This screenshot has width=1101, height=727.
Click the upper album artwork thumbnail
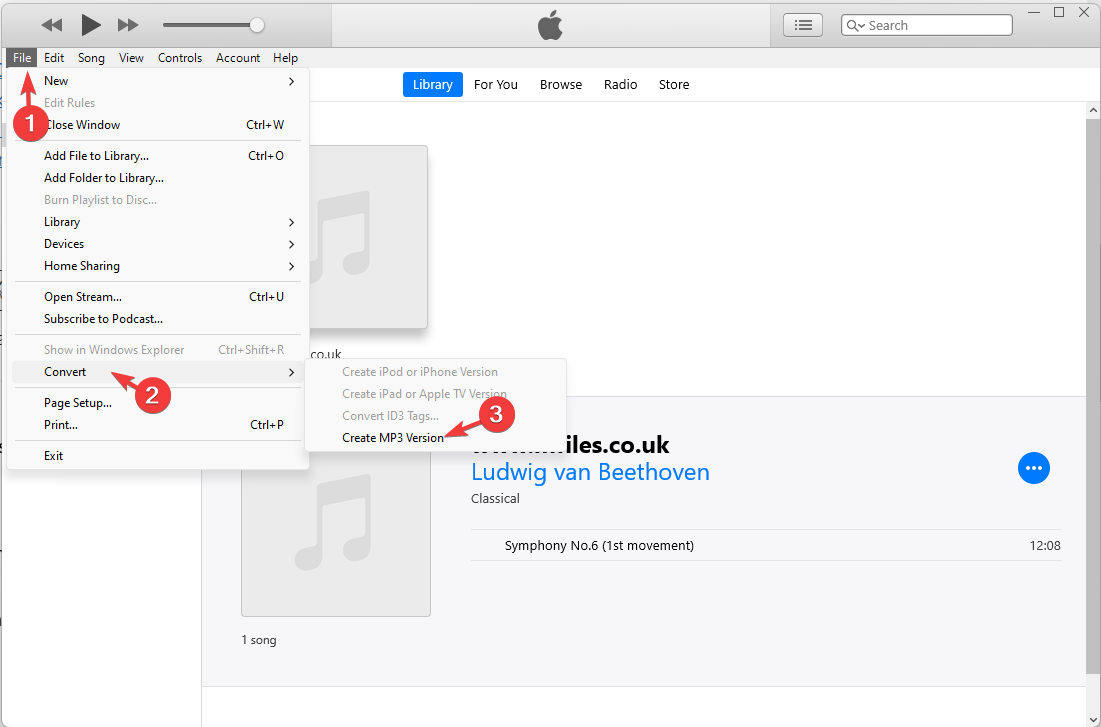[368, 237]
